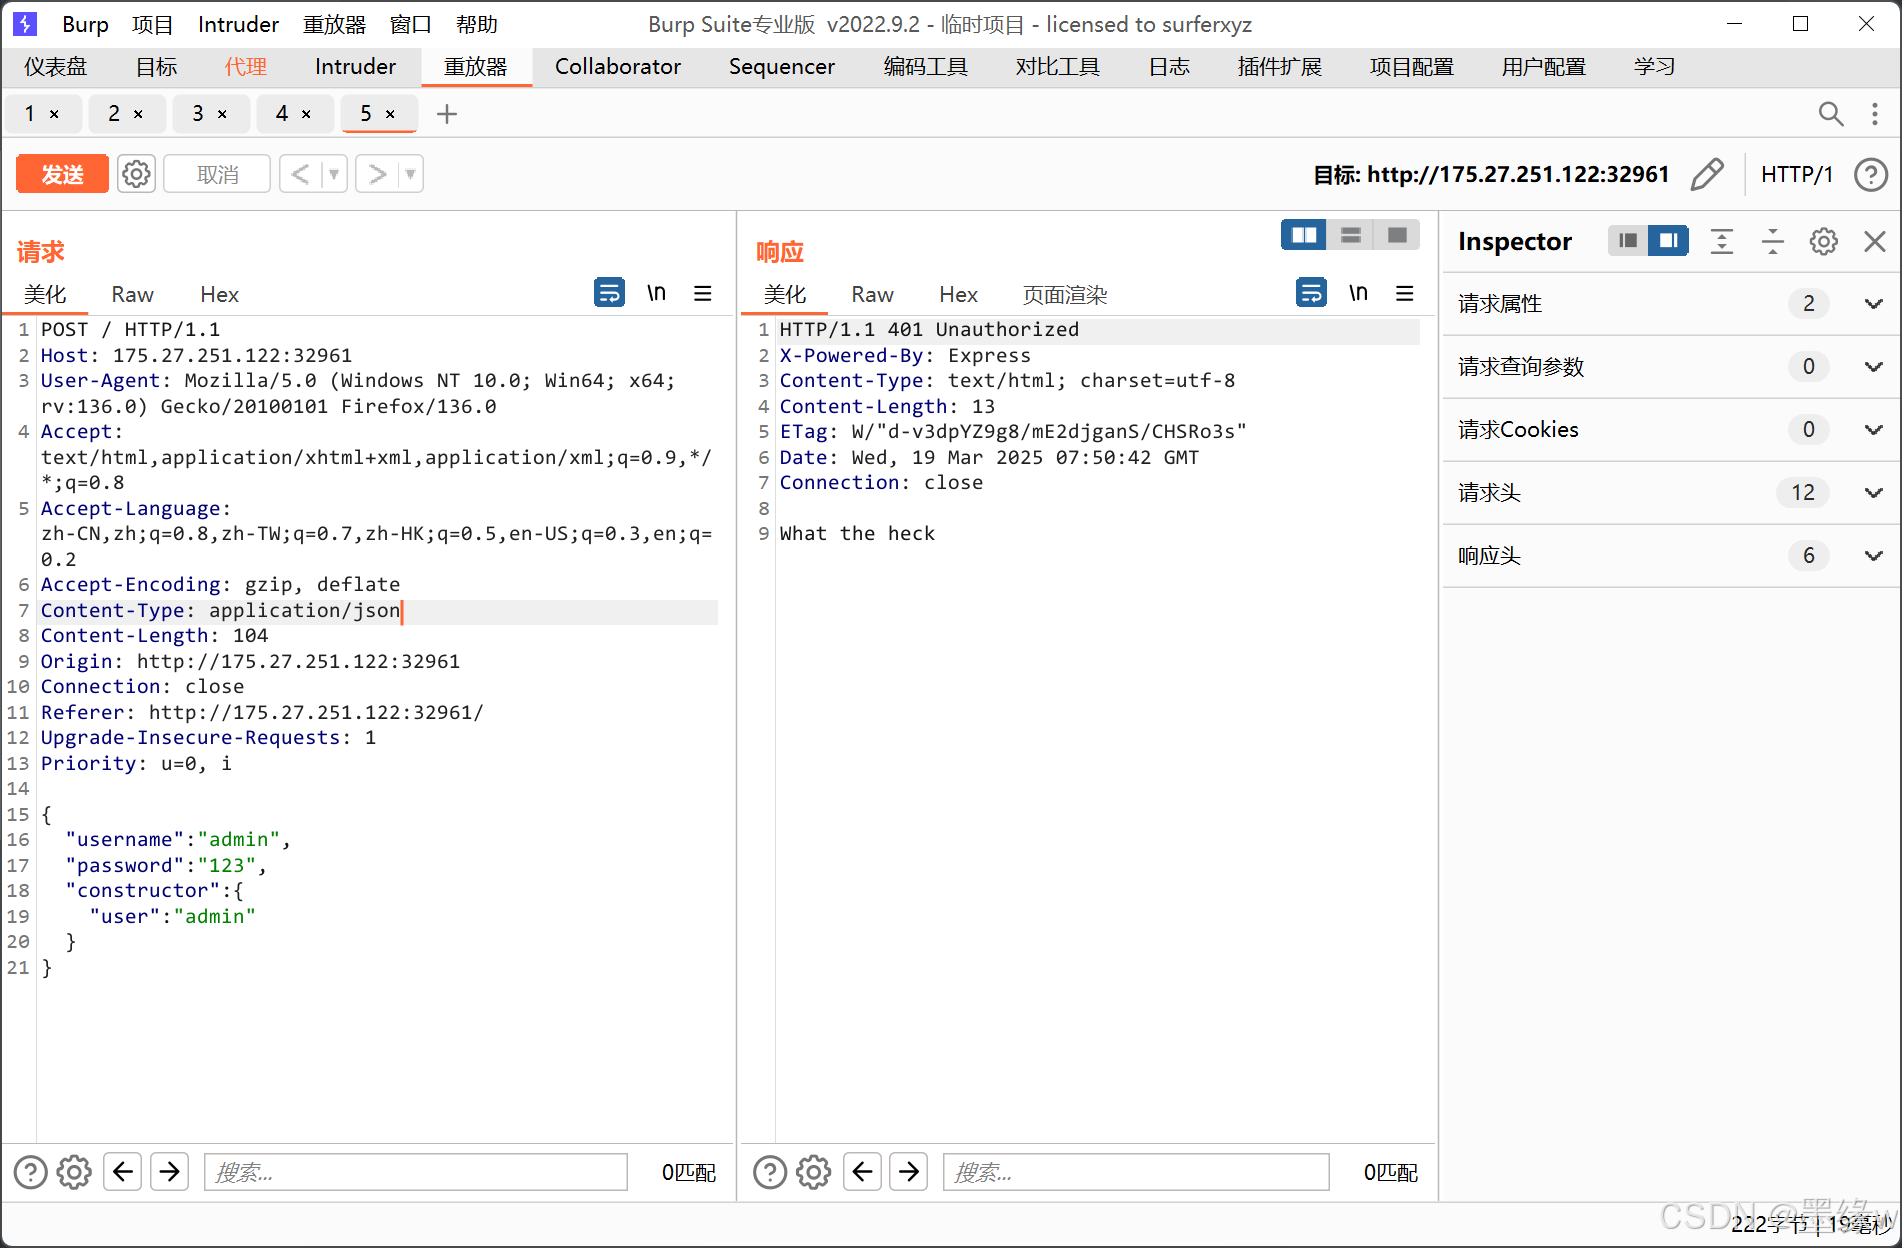The width and height of the screenshot is (1902, 1248).
Task: Open request editor hamburger menu
Action: coord(703,293)
